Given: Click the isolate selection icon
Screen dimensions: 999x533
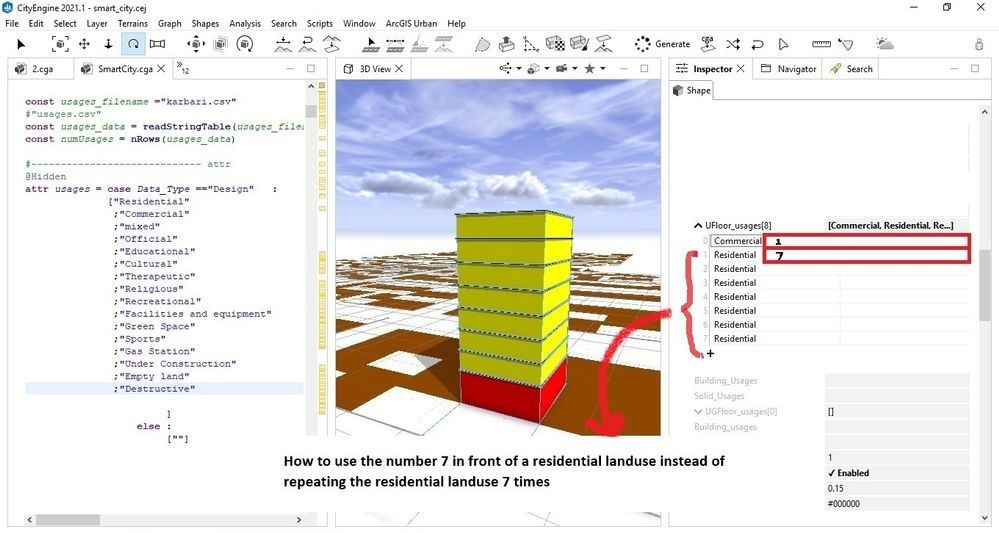Looking at the screenshot, I should (220, 44).
